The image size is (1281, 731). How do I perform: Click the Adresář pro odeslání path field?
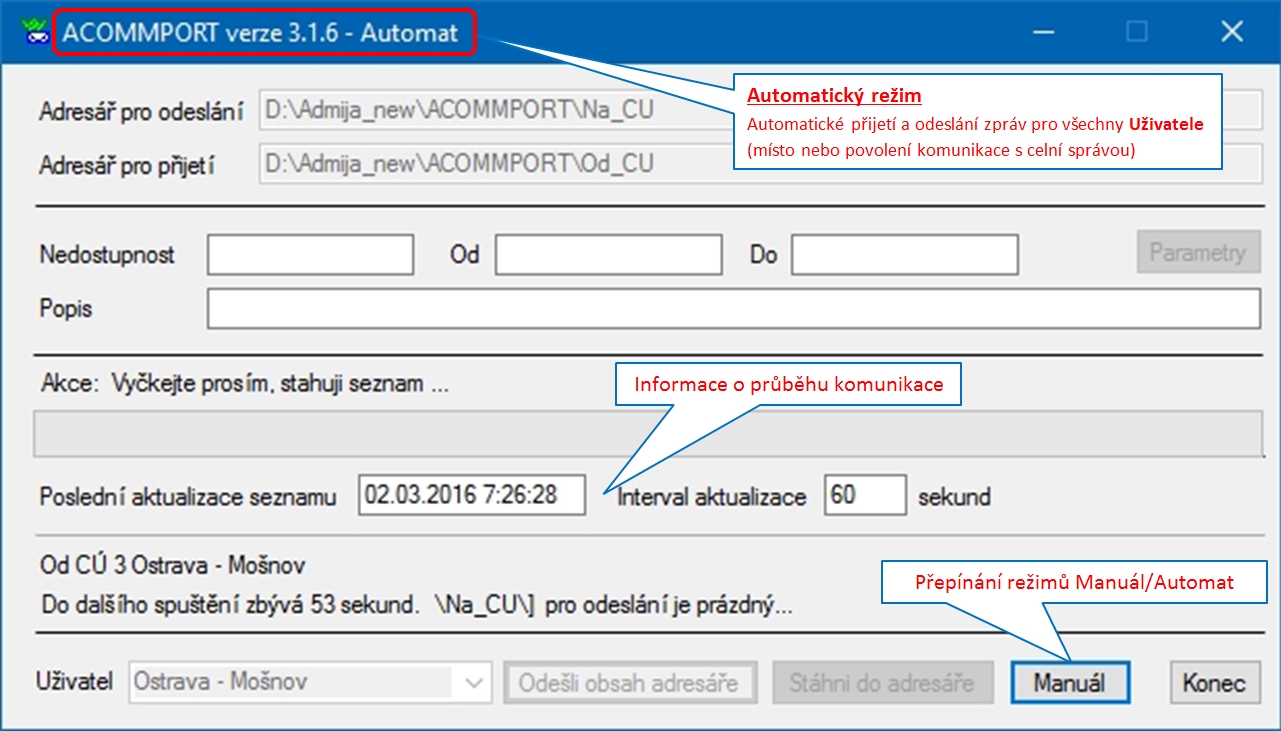tap(759, 110)
